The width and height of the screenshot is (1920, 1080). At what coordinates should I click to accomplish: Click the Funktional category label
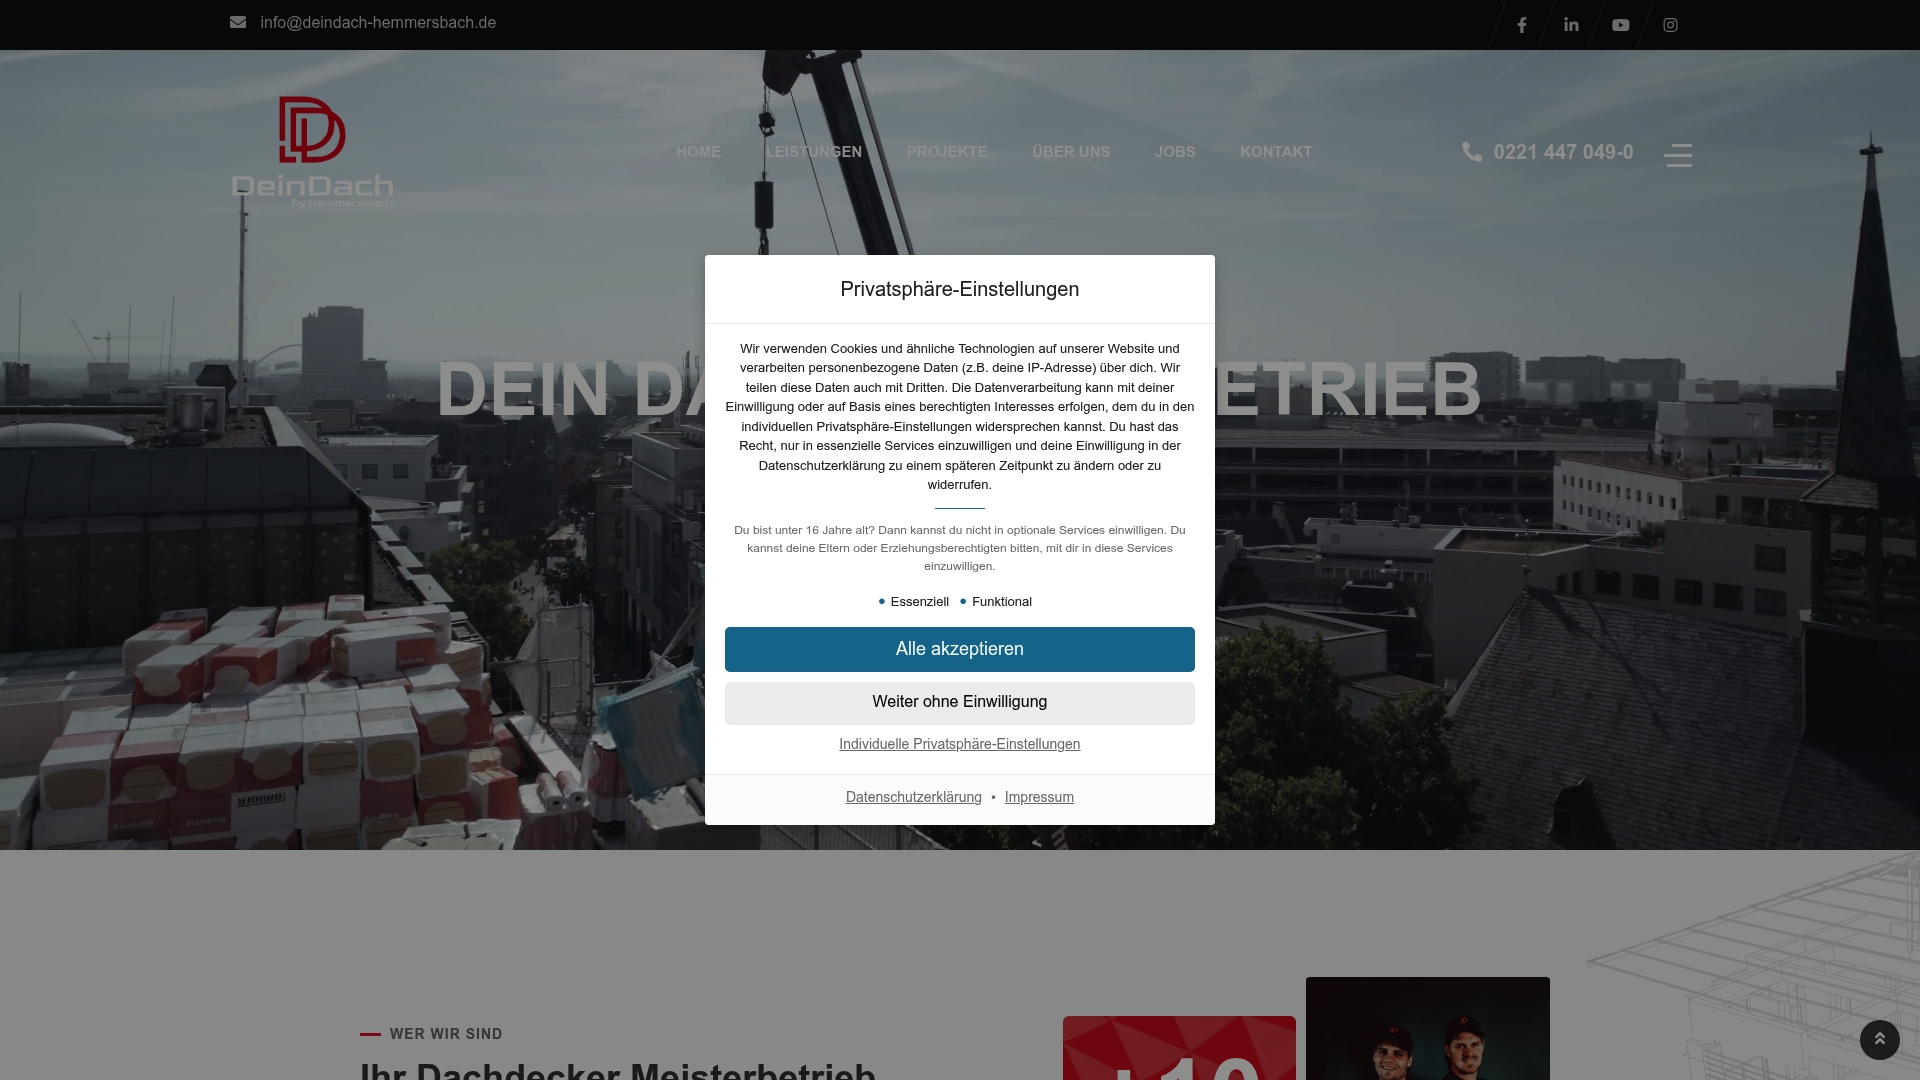point(1001,602)
